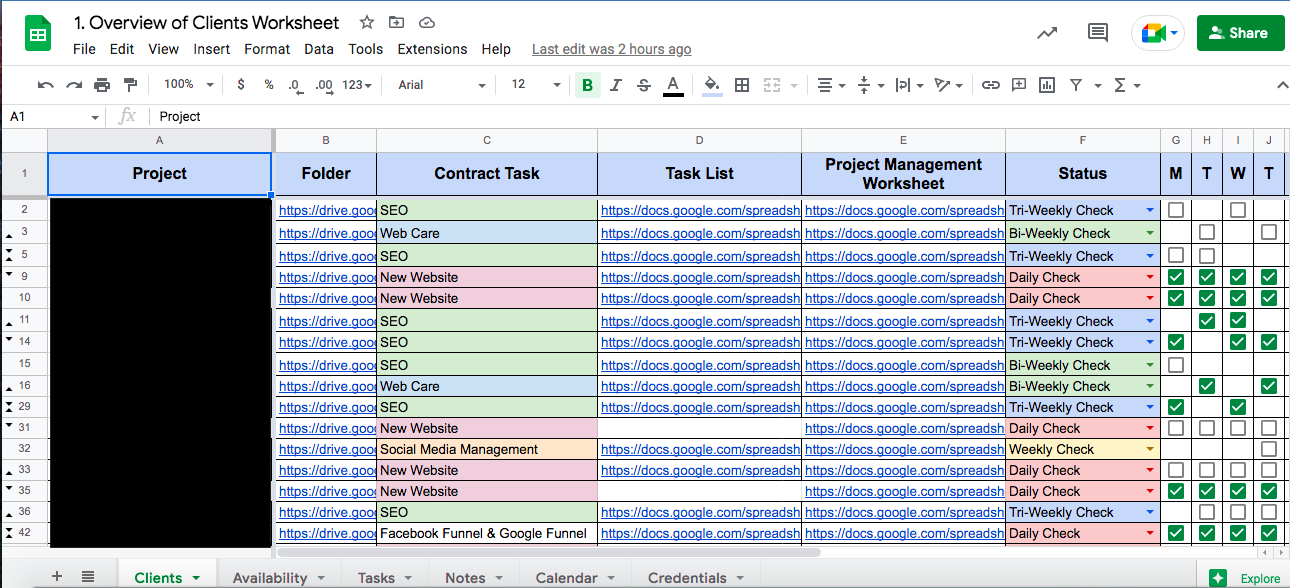Open comment history icon

1097,33
